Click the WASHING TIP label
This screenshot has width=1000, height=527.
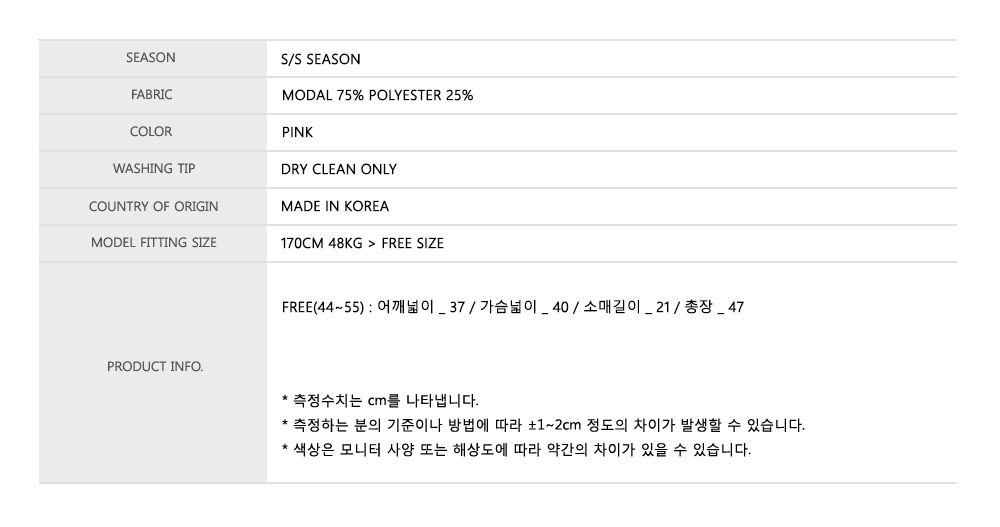point(153,169)
